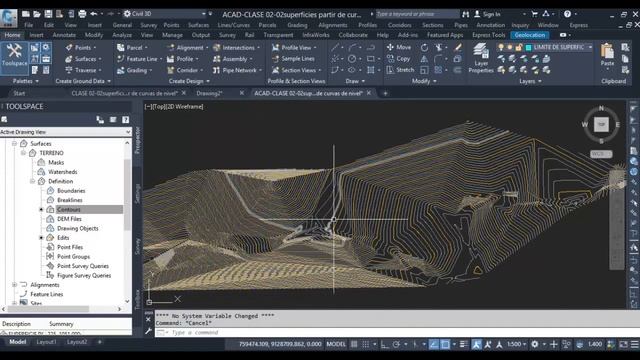Open Toolspace help icon
The image size is (640, 360).
click(126, 120)
